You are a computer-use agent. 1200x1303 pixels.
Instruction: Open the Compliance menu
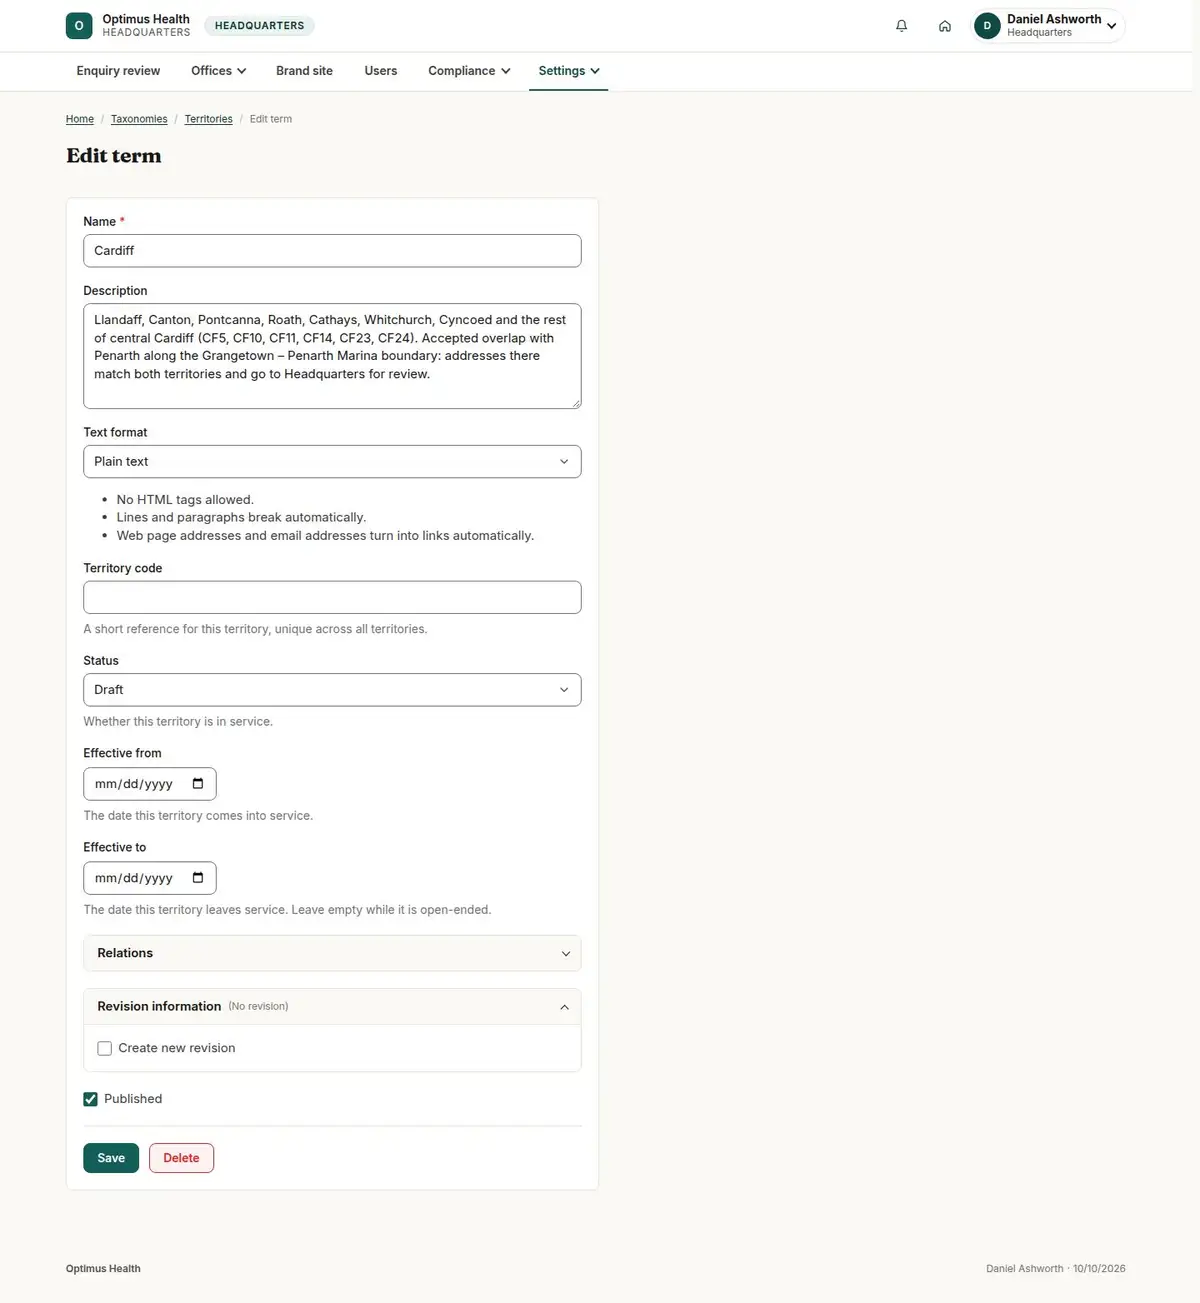point(469,71)
